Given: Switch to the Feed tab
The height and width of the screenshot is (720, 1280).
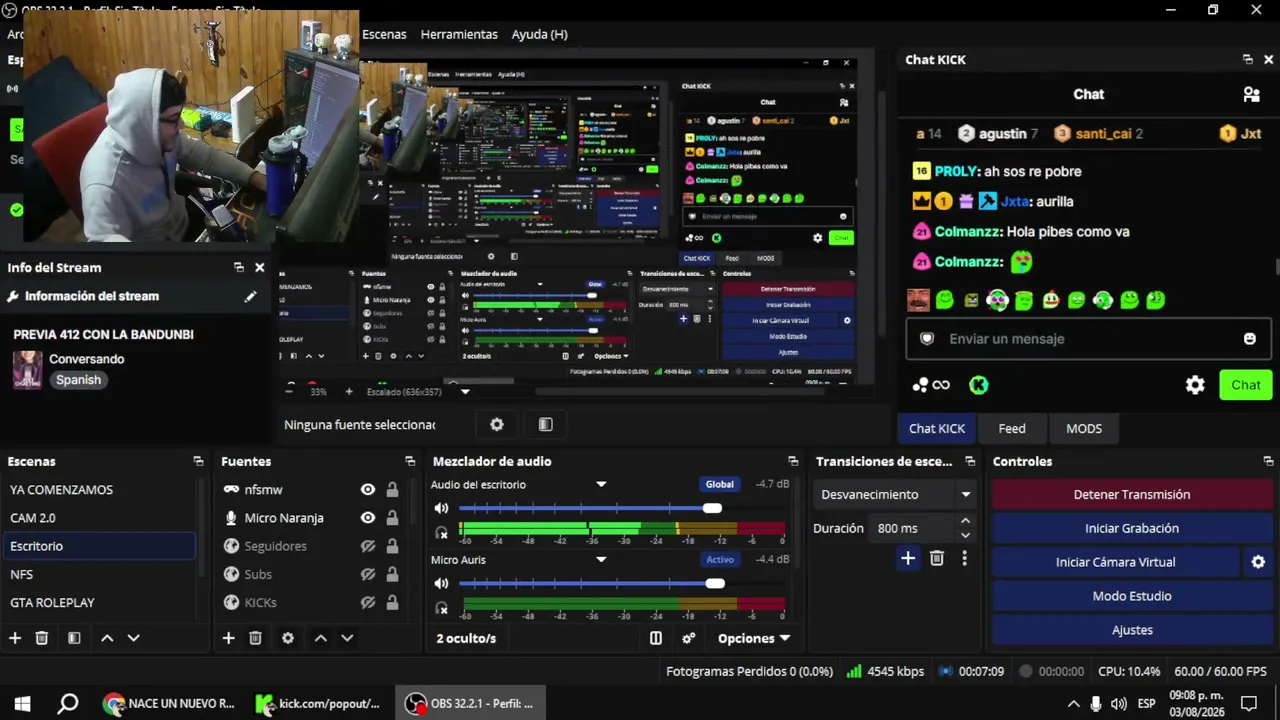Looking at the screenshot, I should click(x=1012, y=428).
